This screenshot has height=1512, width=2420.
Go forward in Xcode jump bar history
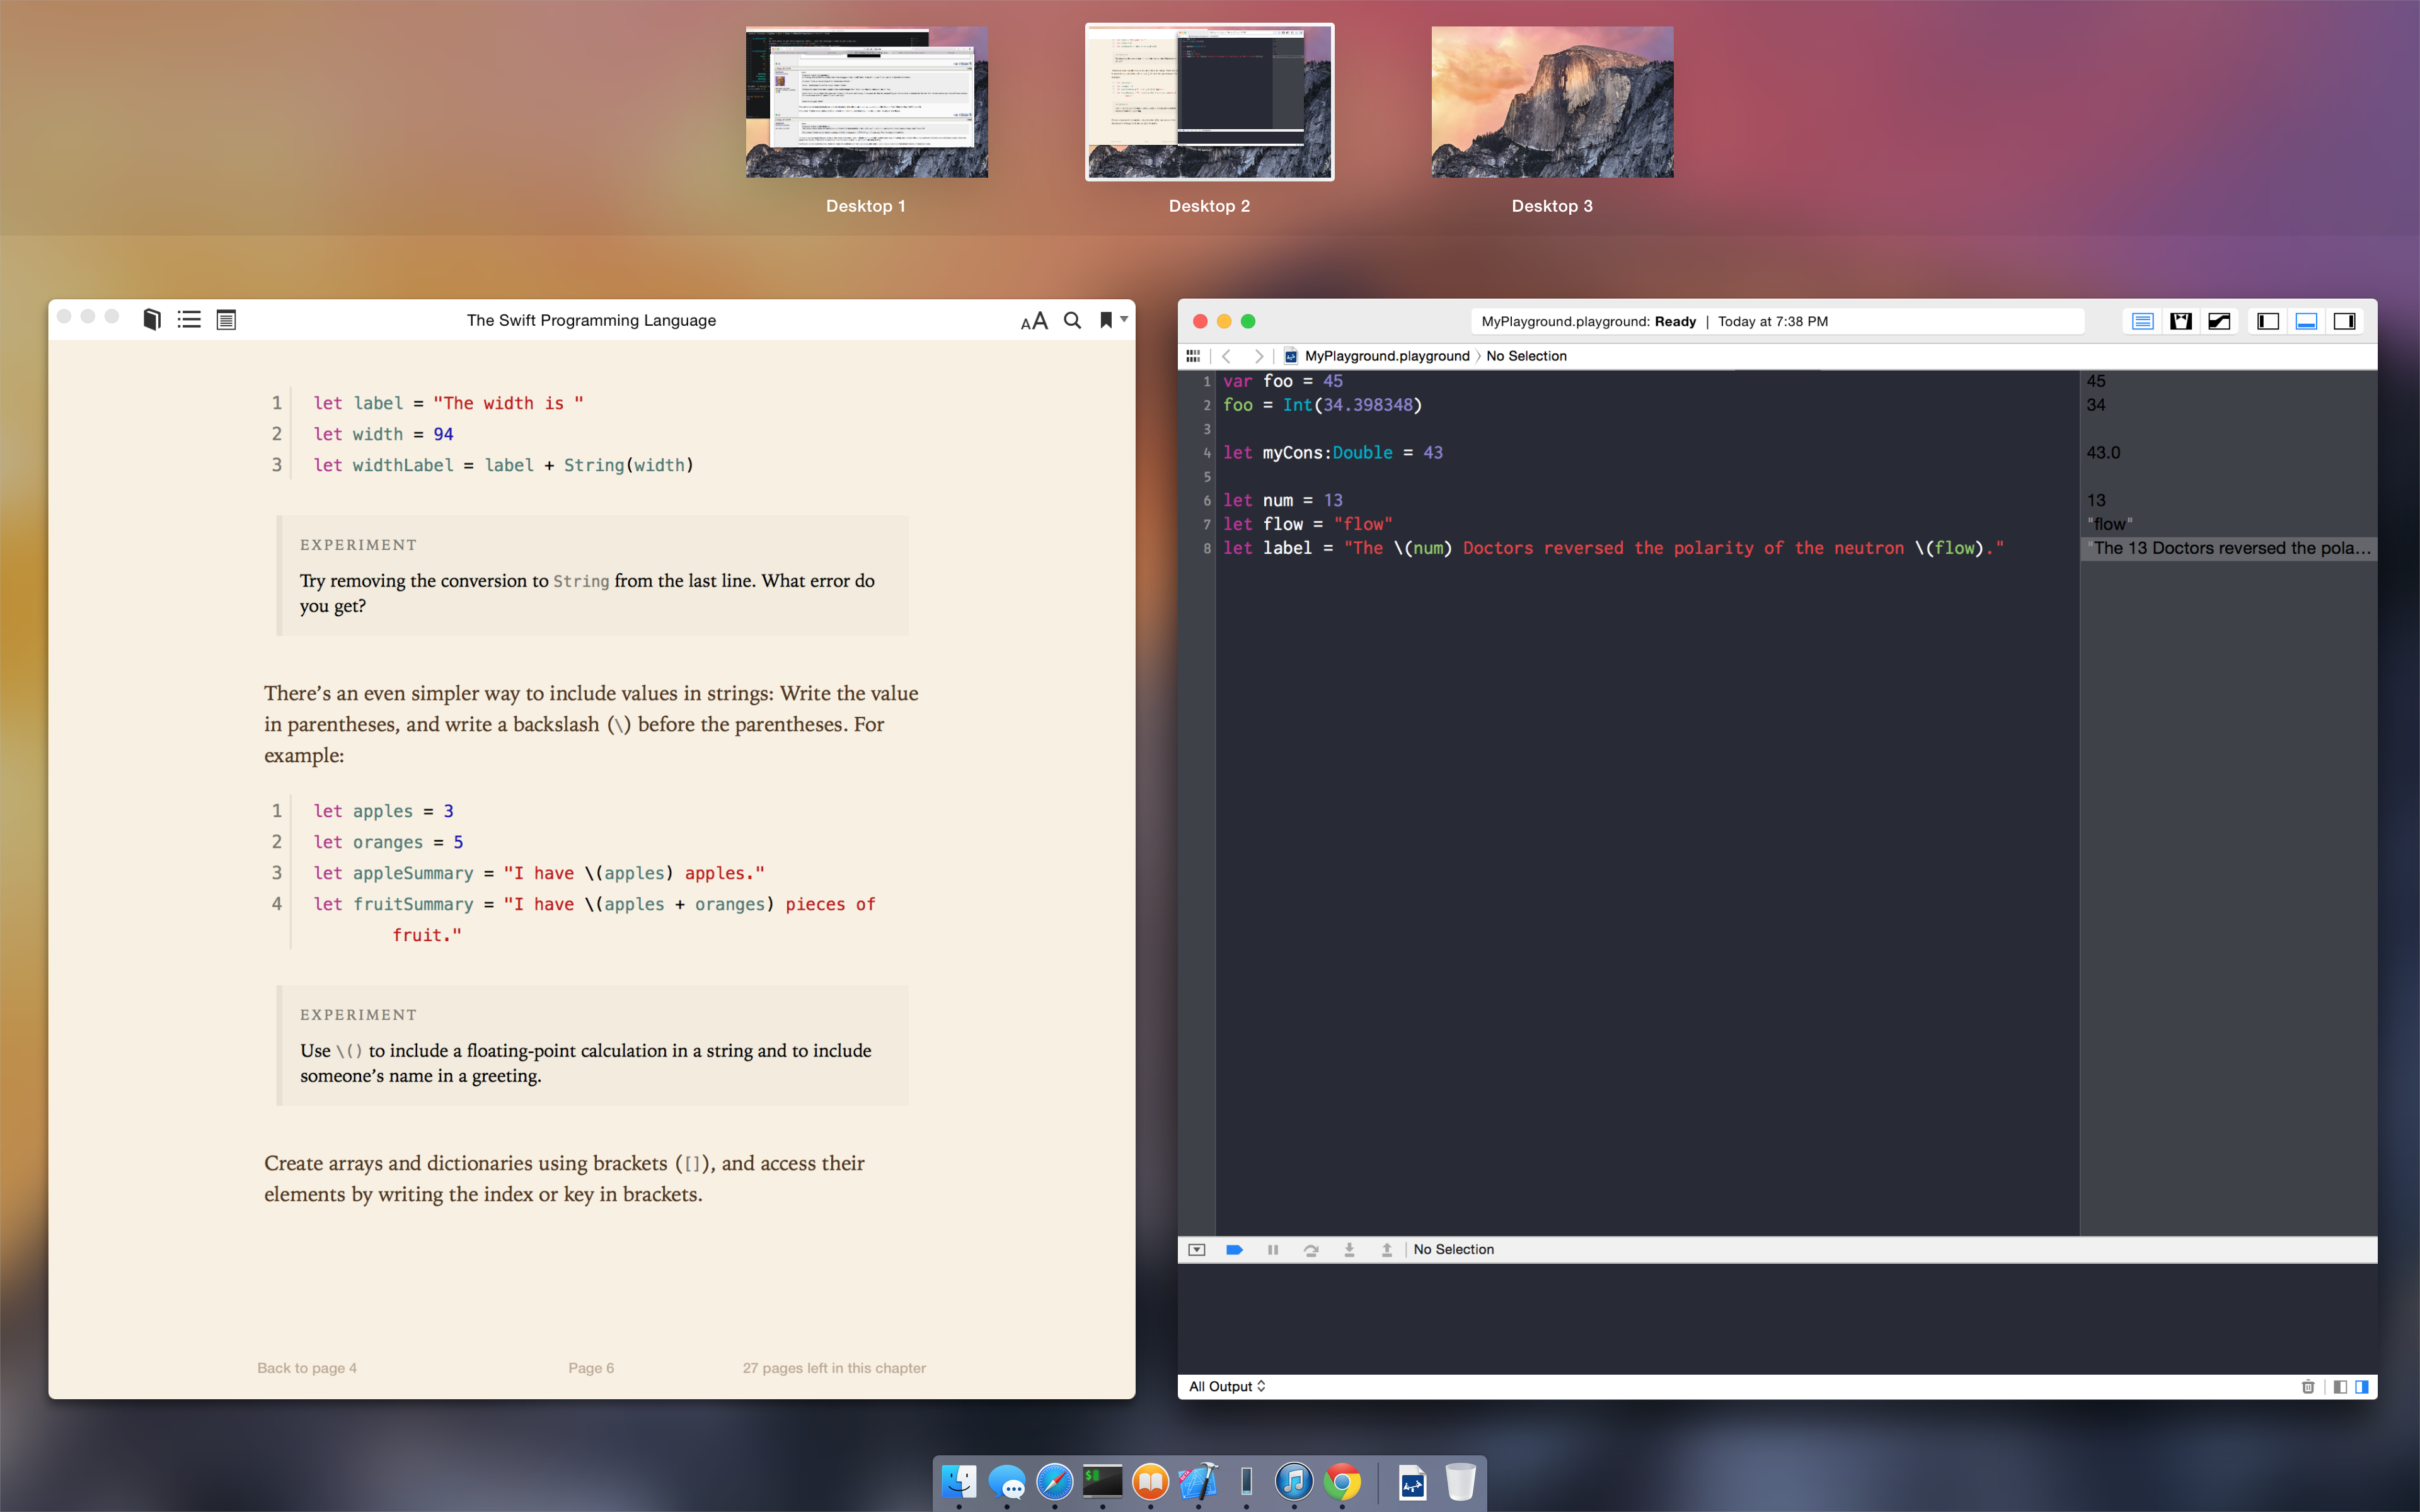[1259, 356]
